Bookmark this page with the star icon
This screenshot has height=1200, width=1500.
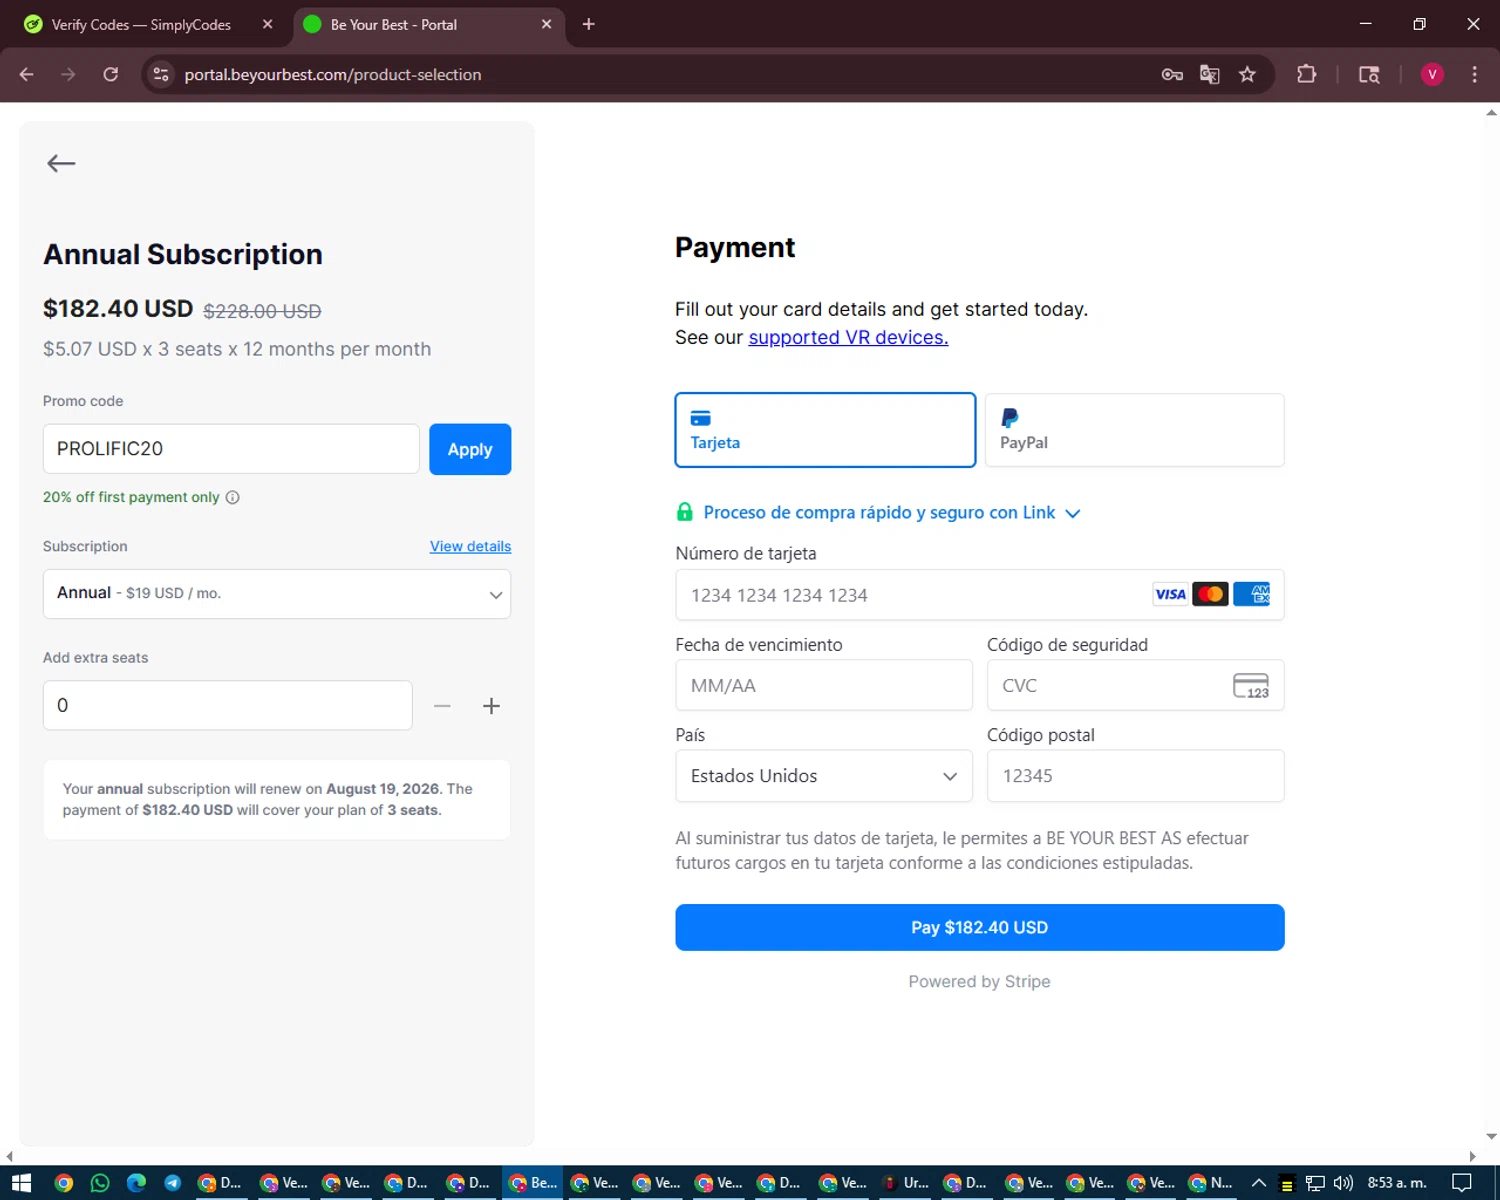[1247, 74]
